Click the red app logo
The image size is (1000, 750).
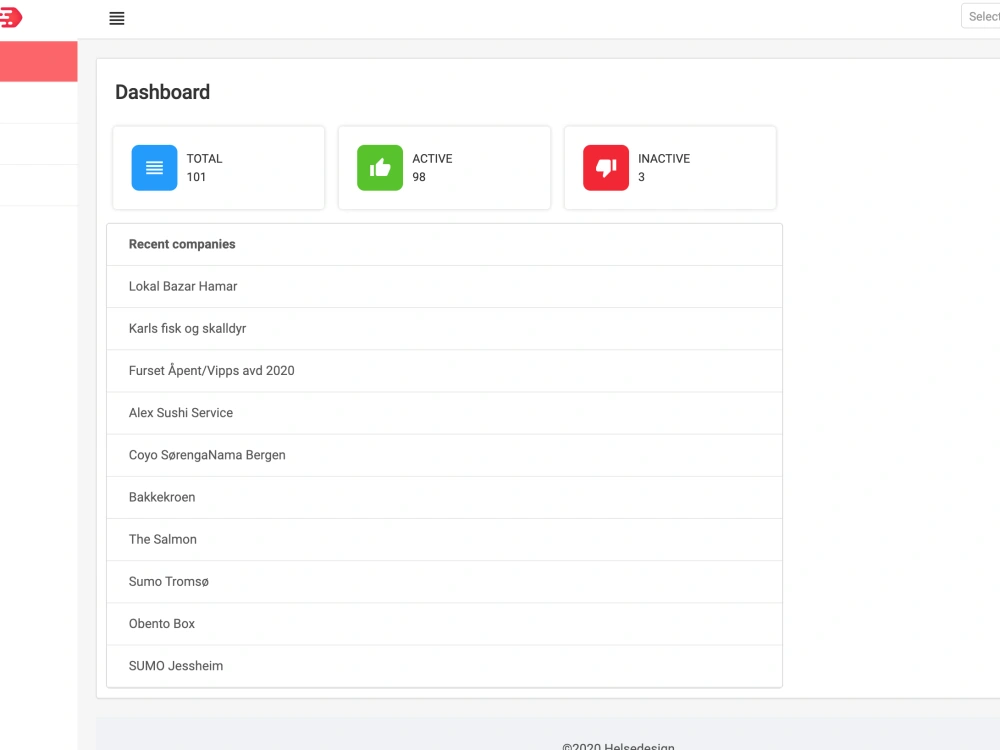tap(11, 17)
